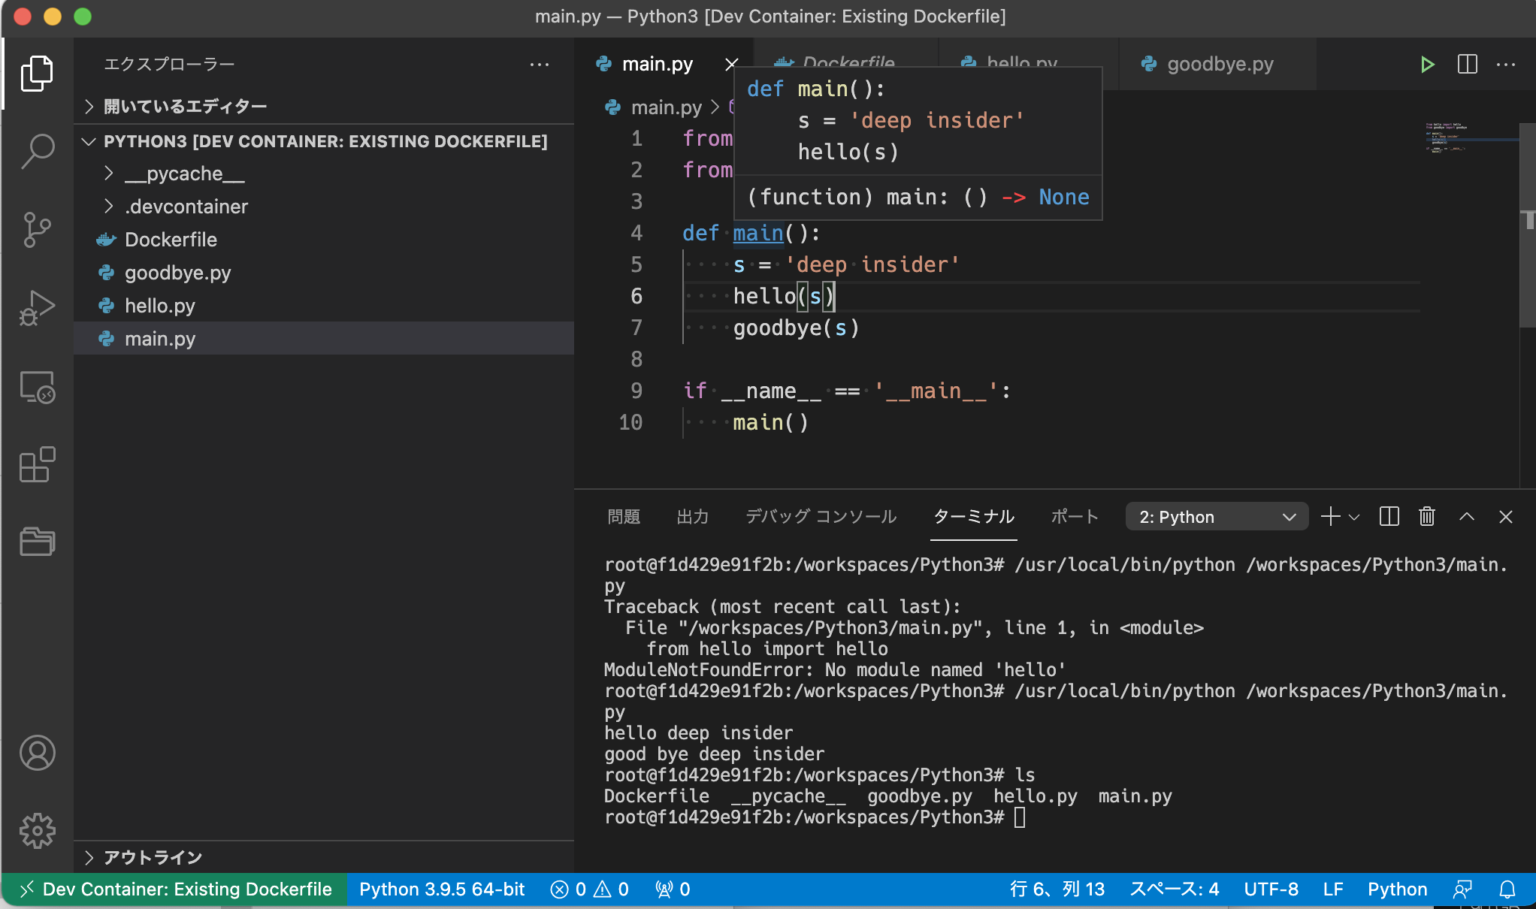Open the Source Control view
This screenshot has height=909, width=1536.
point(37,229)
